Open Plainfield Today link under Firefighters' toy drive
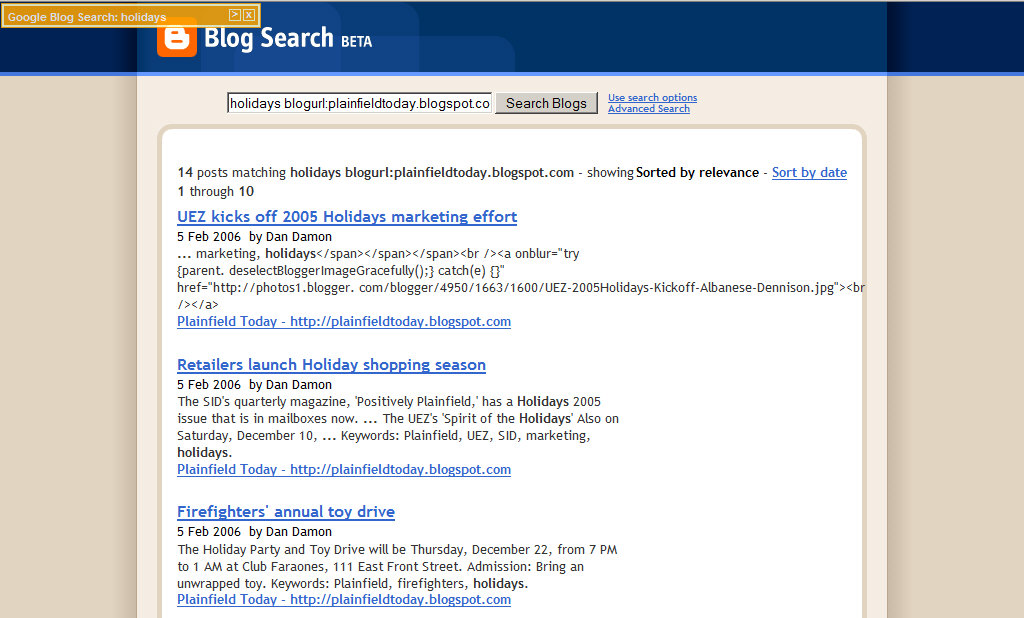 344,599
